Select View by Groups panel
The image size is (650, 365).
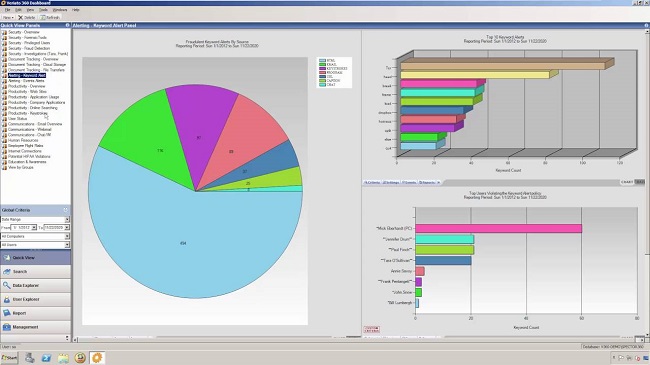(21, 167)
